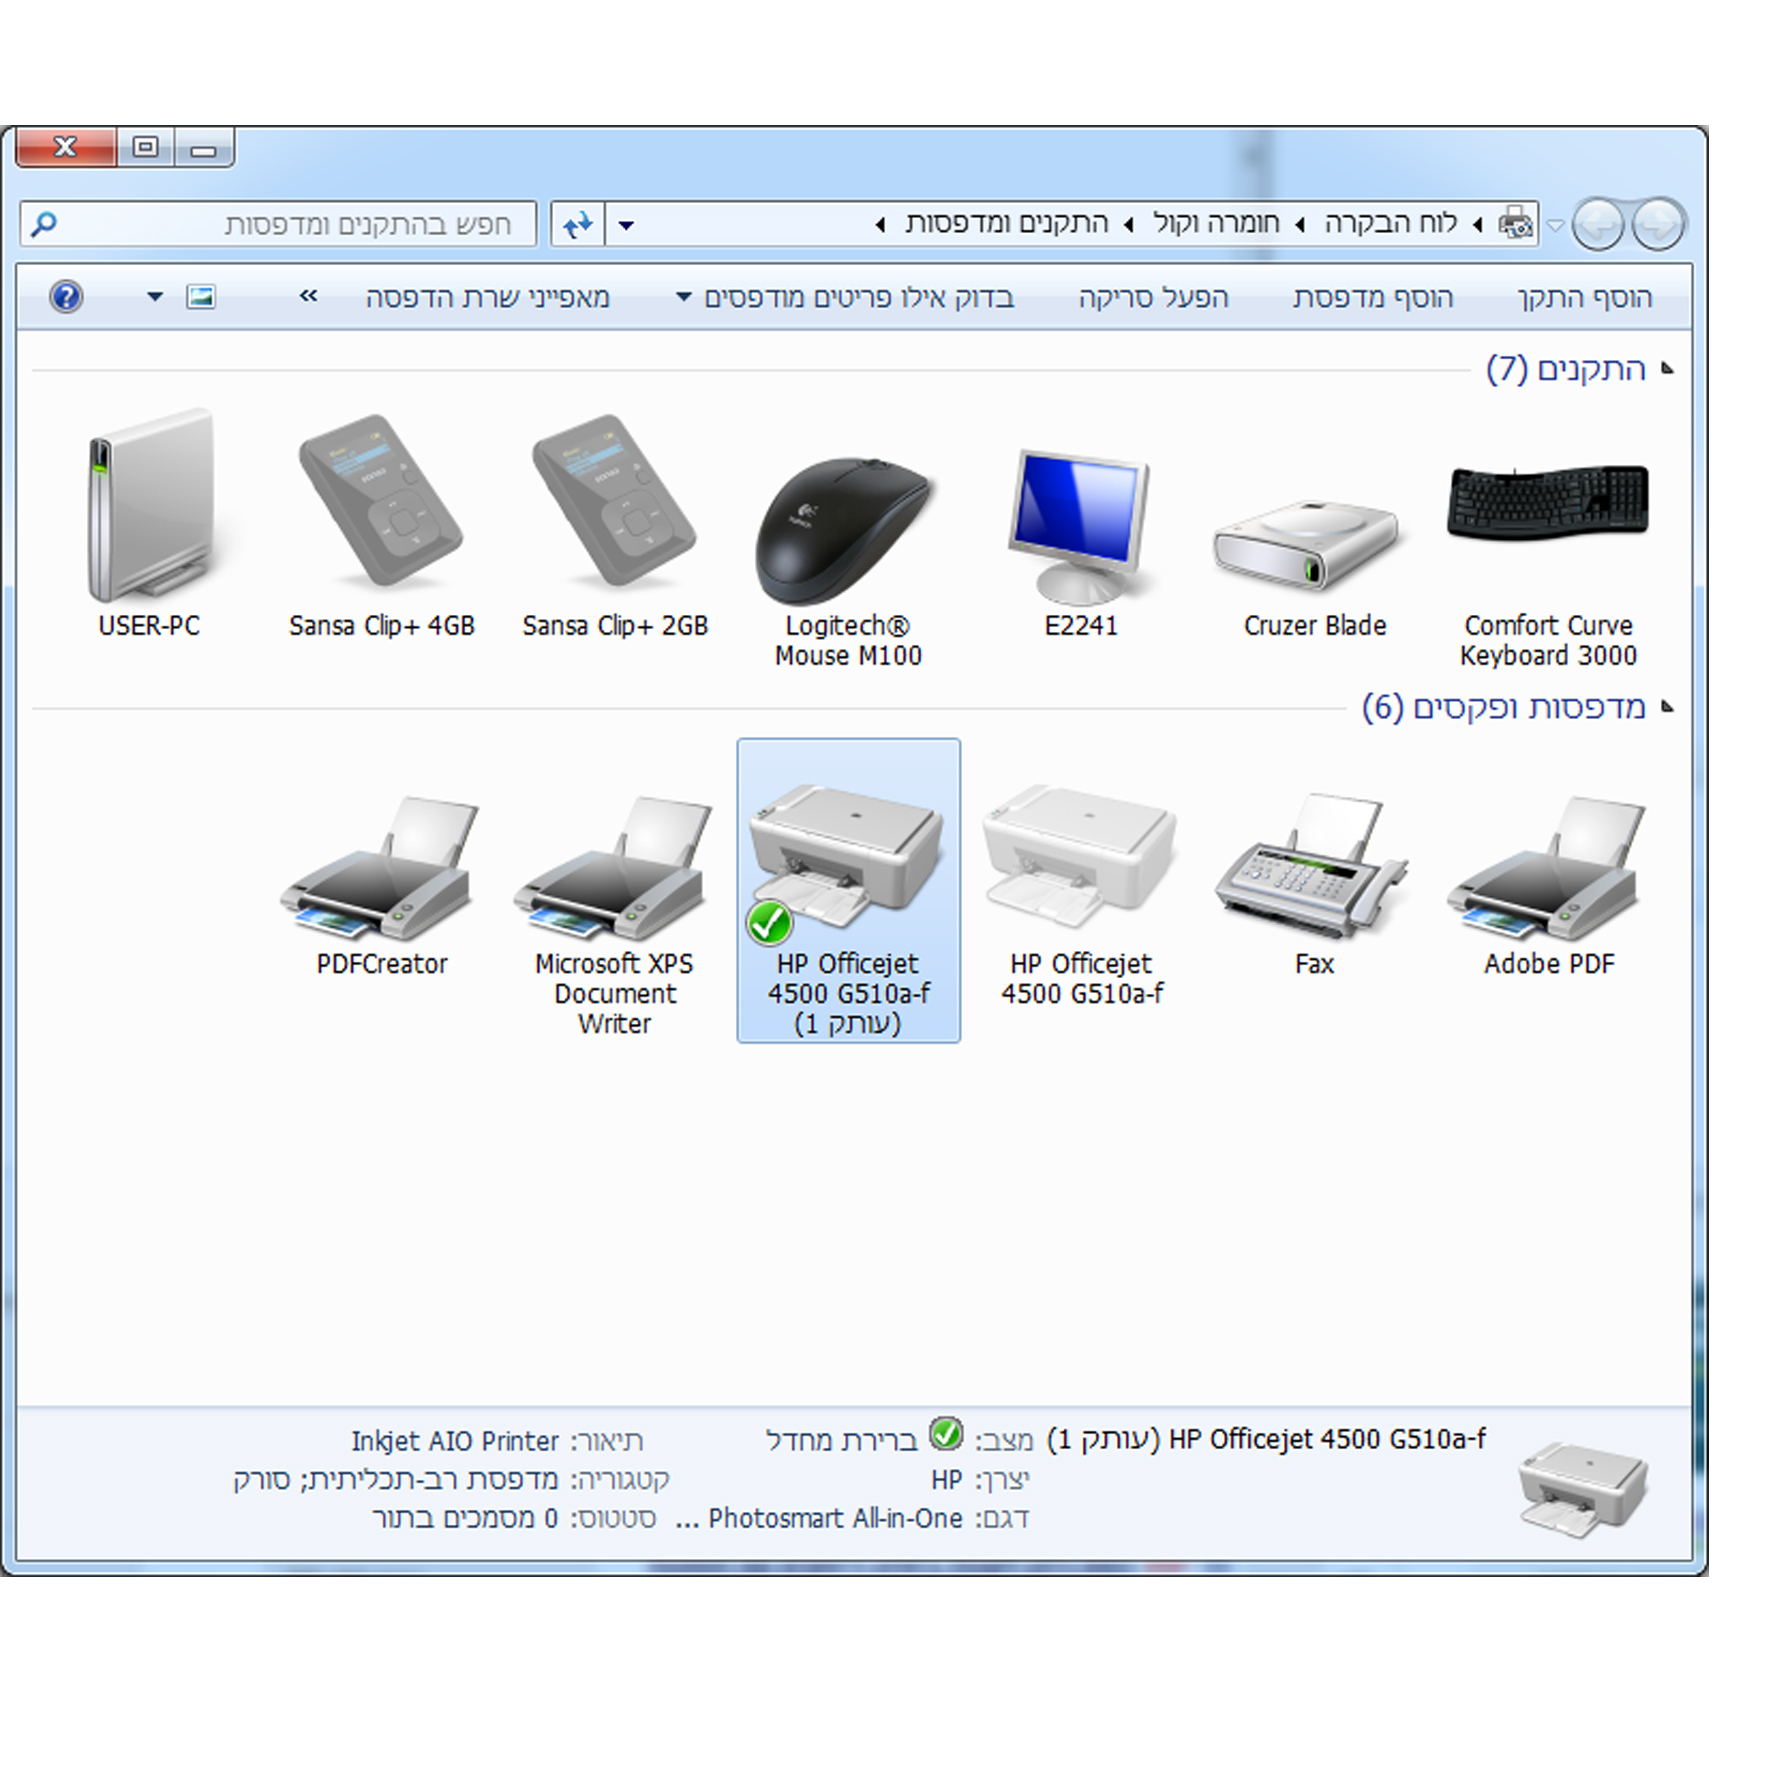
Task: Collapse the 'מדפסות ופקסים (6)' group
Action: pos(1667,707)
